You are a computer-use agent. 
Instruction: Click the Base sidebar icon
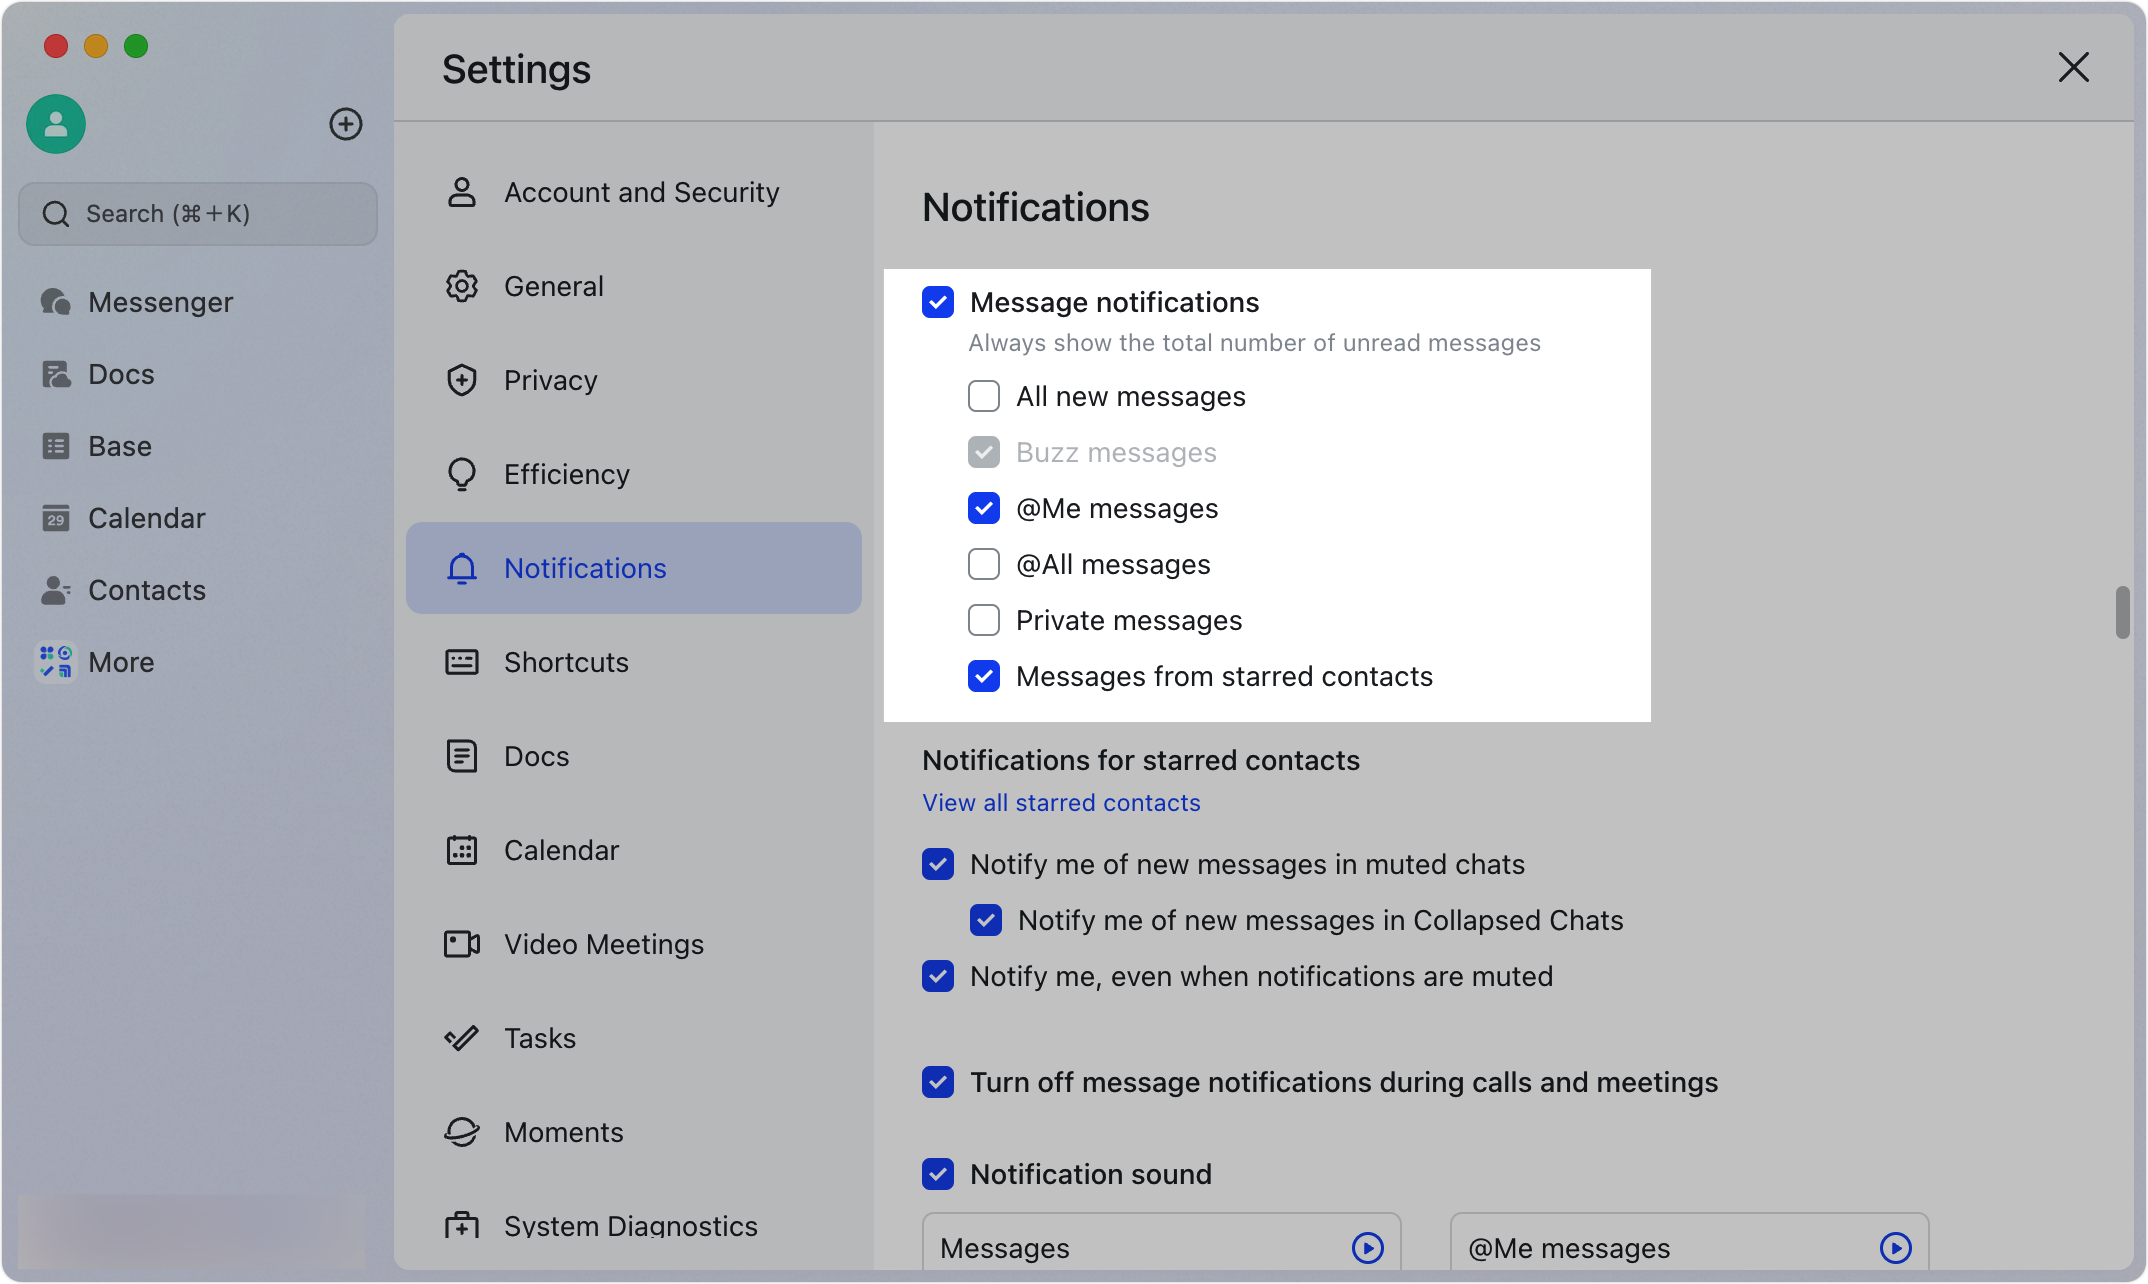coord(56,446)
